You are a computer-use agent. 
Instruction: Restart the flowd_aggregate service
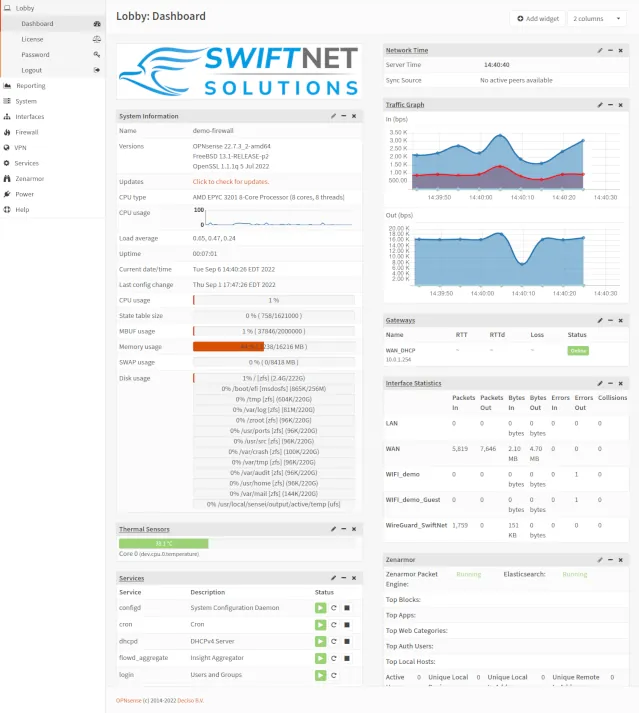[334, 658]
